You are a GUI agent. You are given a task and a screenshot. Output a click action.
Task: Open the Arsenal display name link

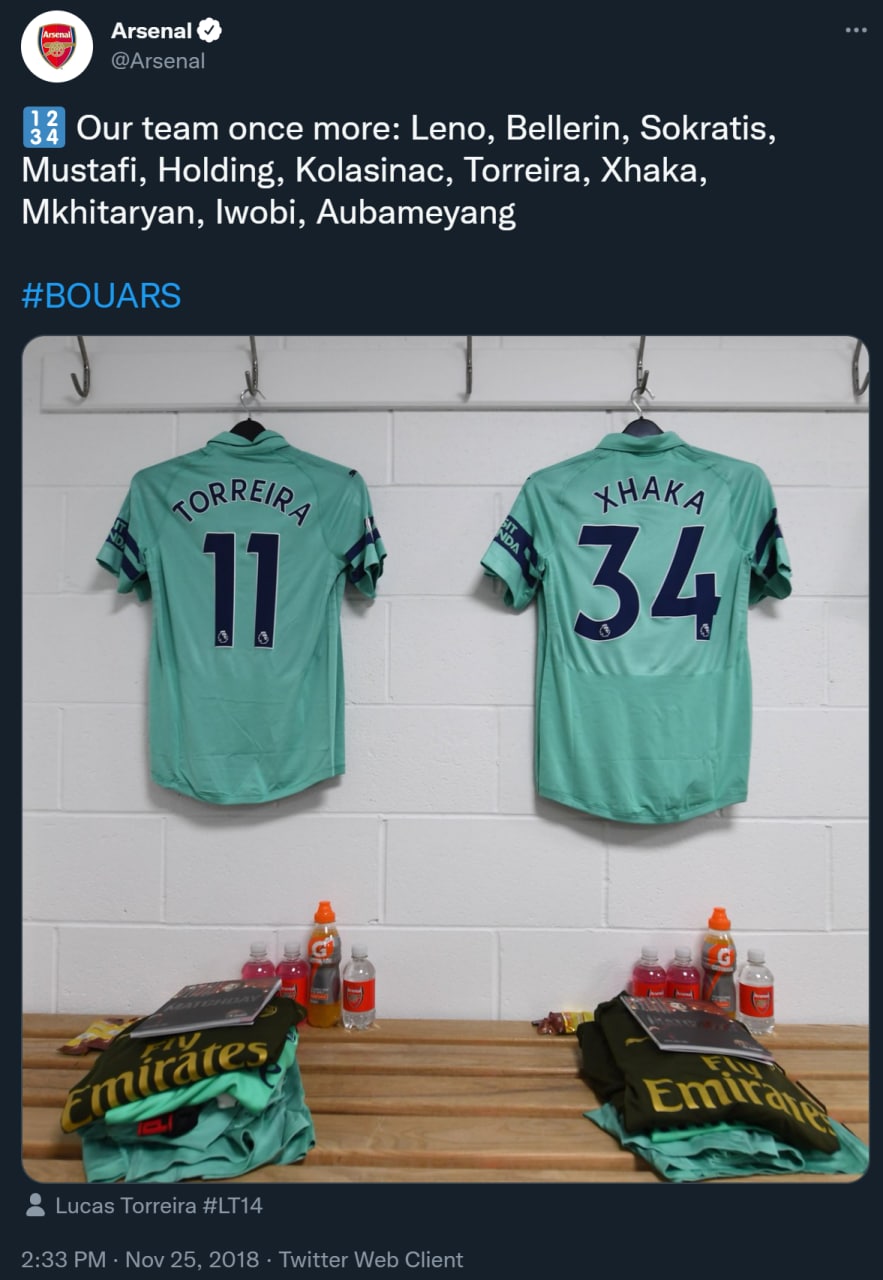tap(151, 32)
